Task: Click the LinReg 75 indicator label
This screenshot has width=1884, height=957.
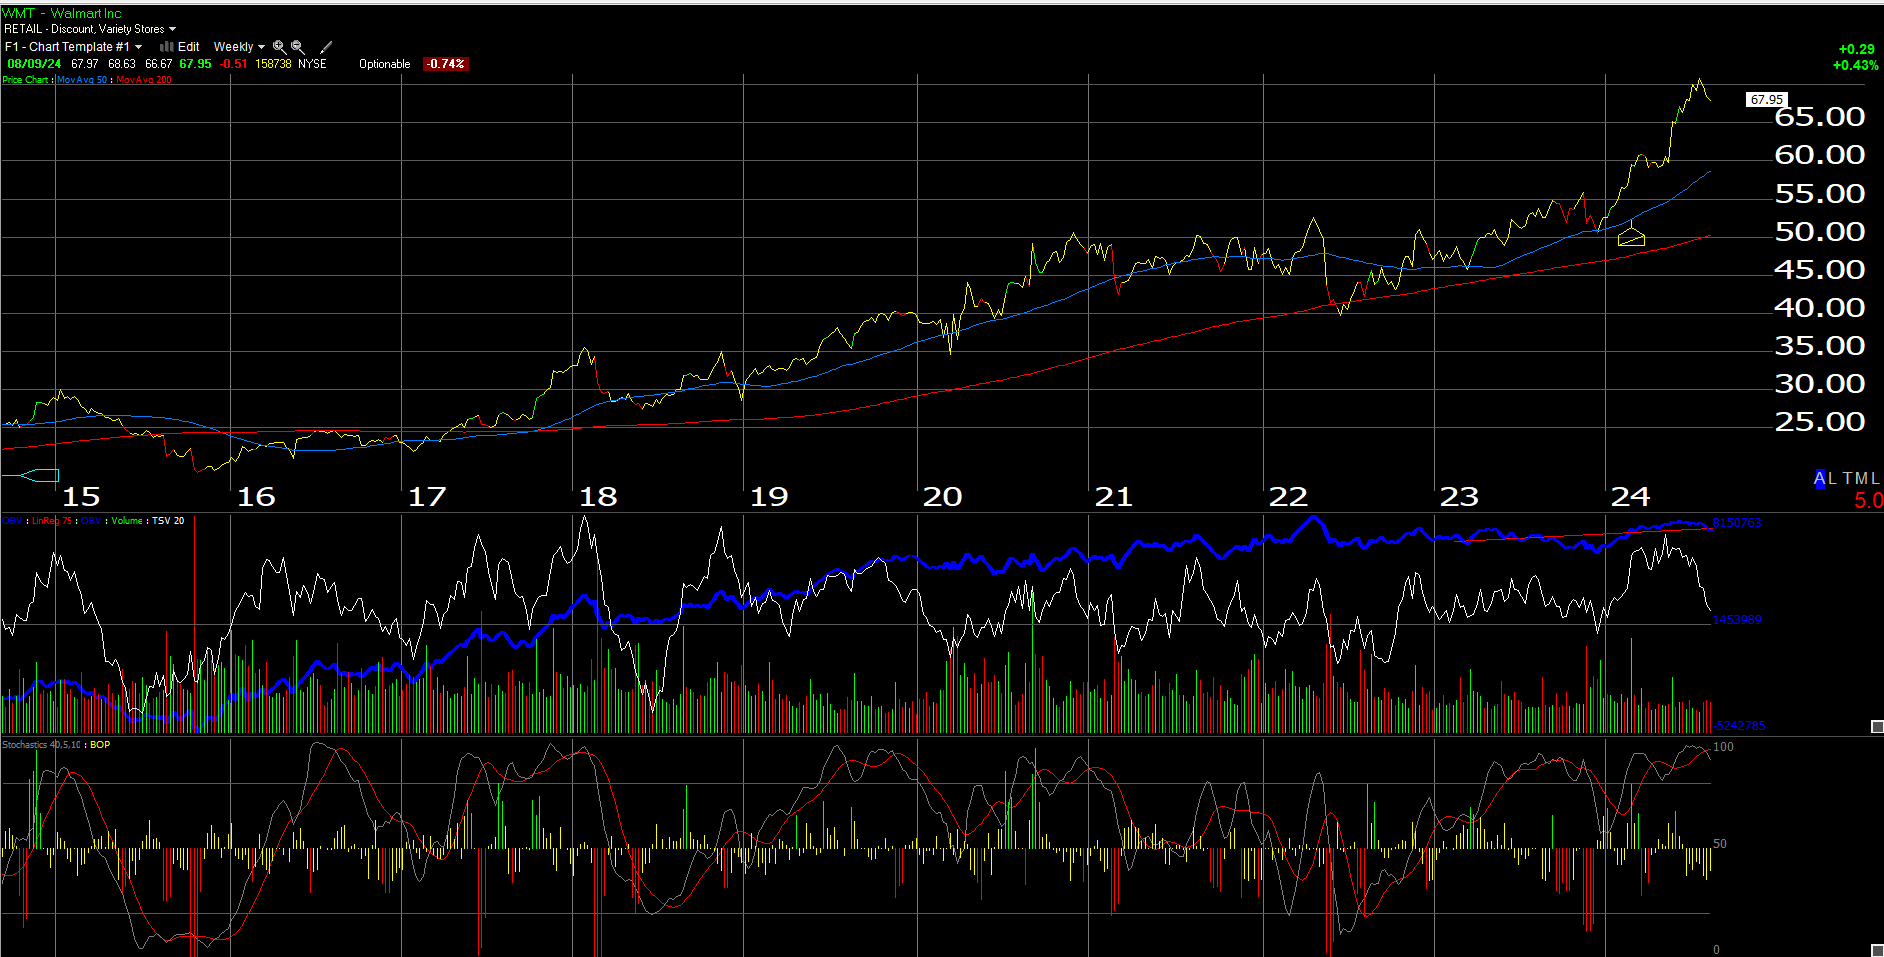Action: coord(52,521)
